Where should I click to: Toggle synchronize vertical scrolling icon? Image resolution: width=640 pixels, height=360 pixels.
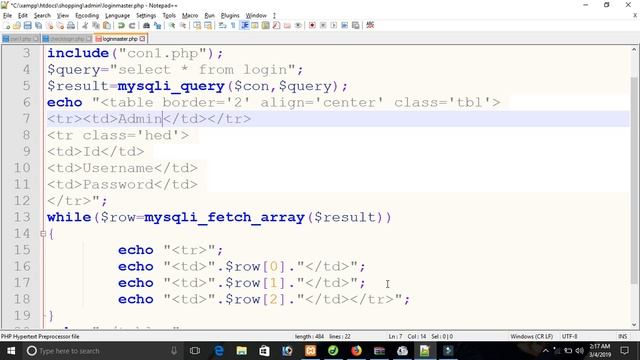197,25
